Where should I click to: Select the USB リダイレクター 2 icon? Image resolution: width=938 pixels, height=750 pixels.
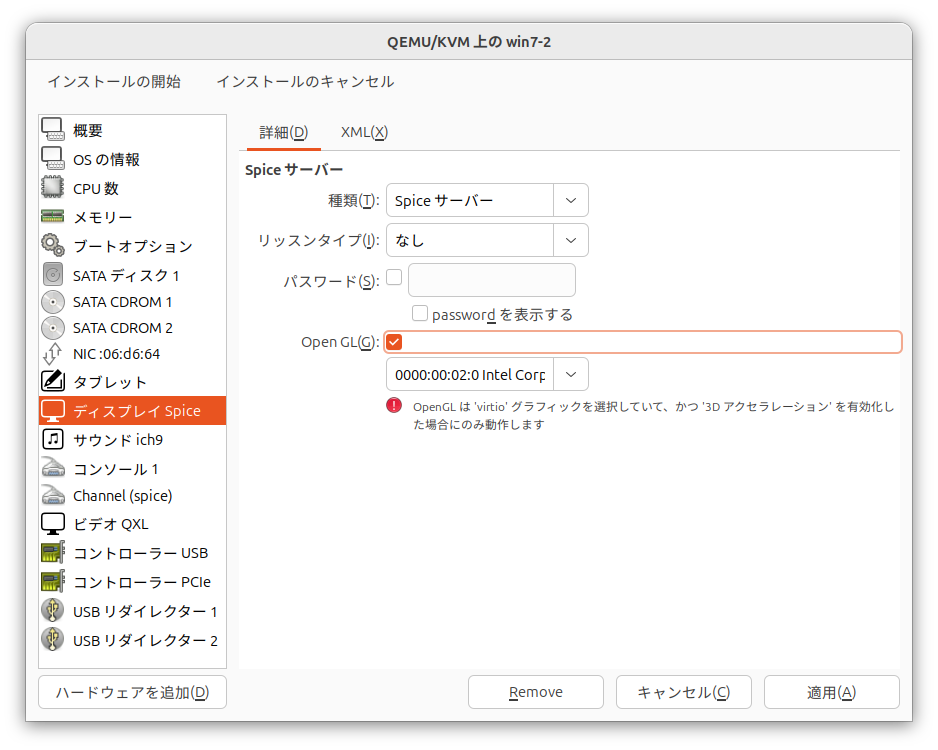pos(53,639)
